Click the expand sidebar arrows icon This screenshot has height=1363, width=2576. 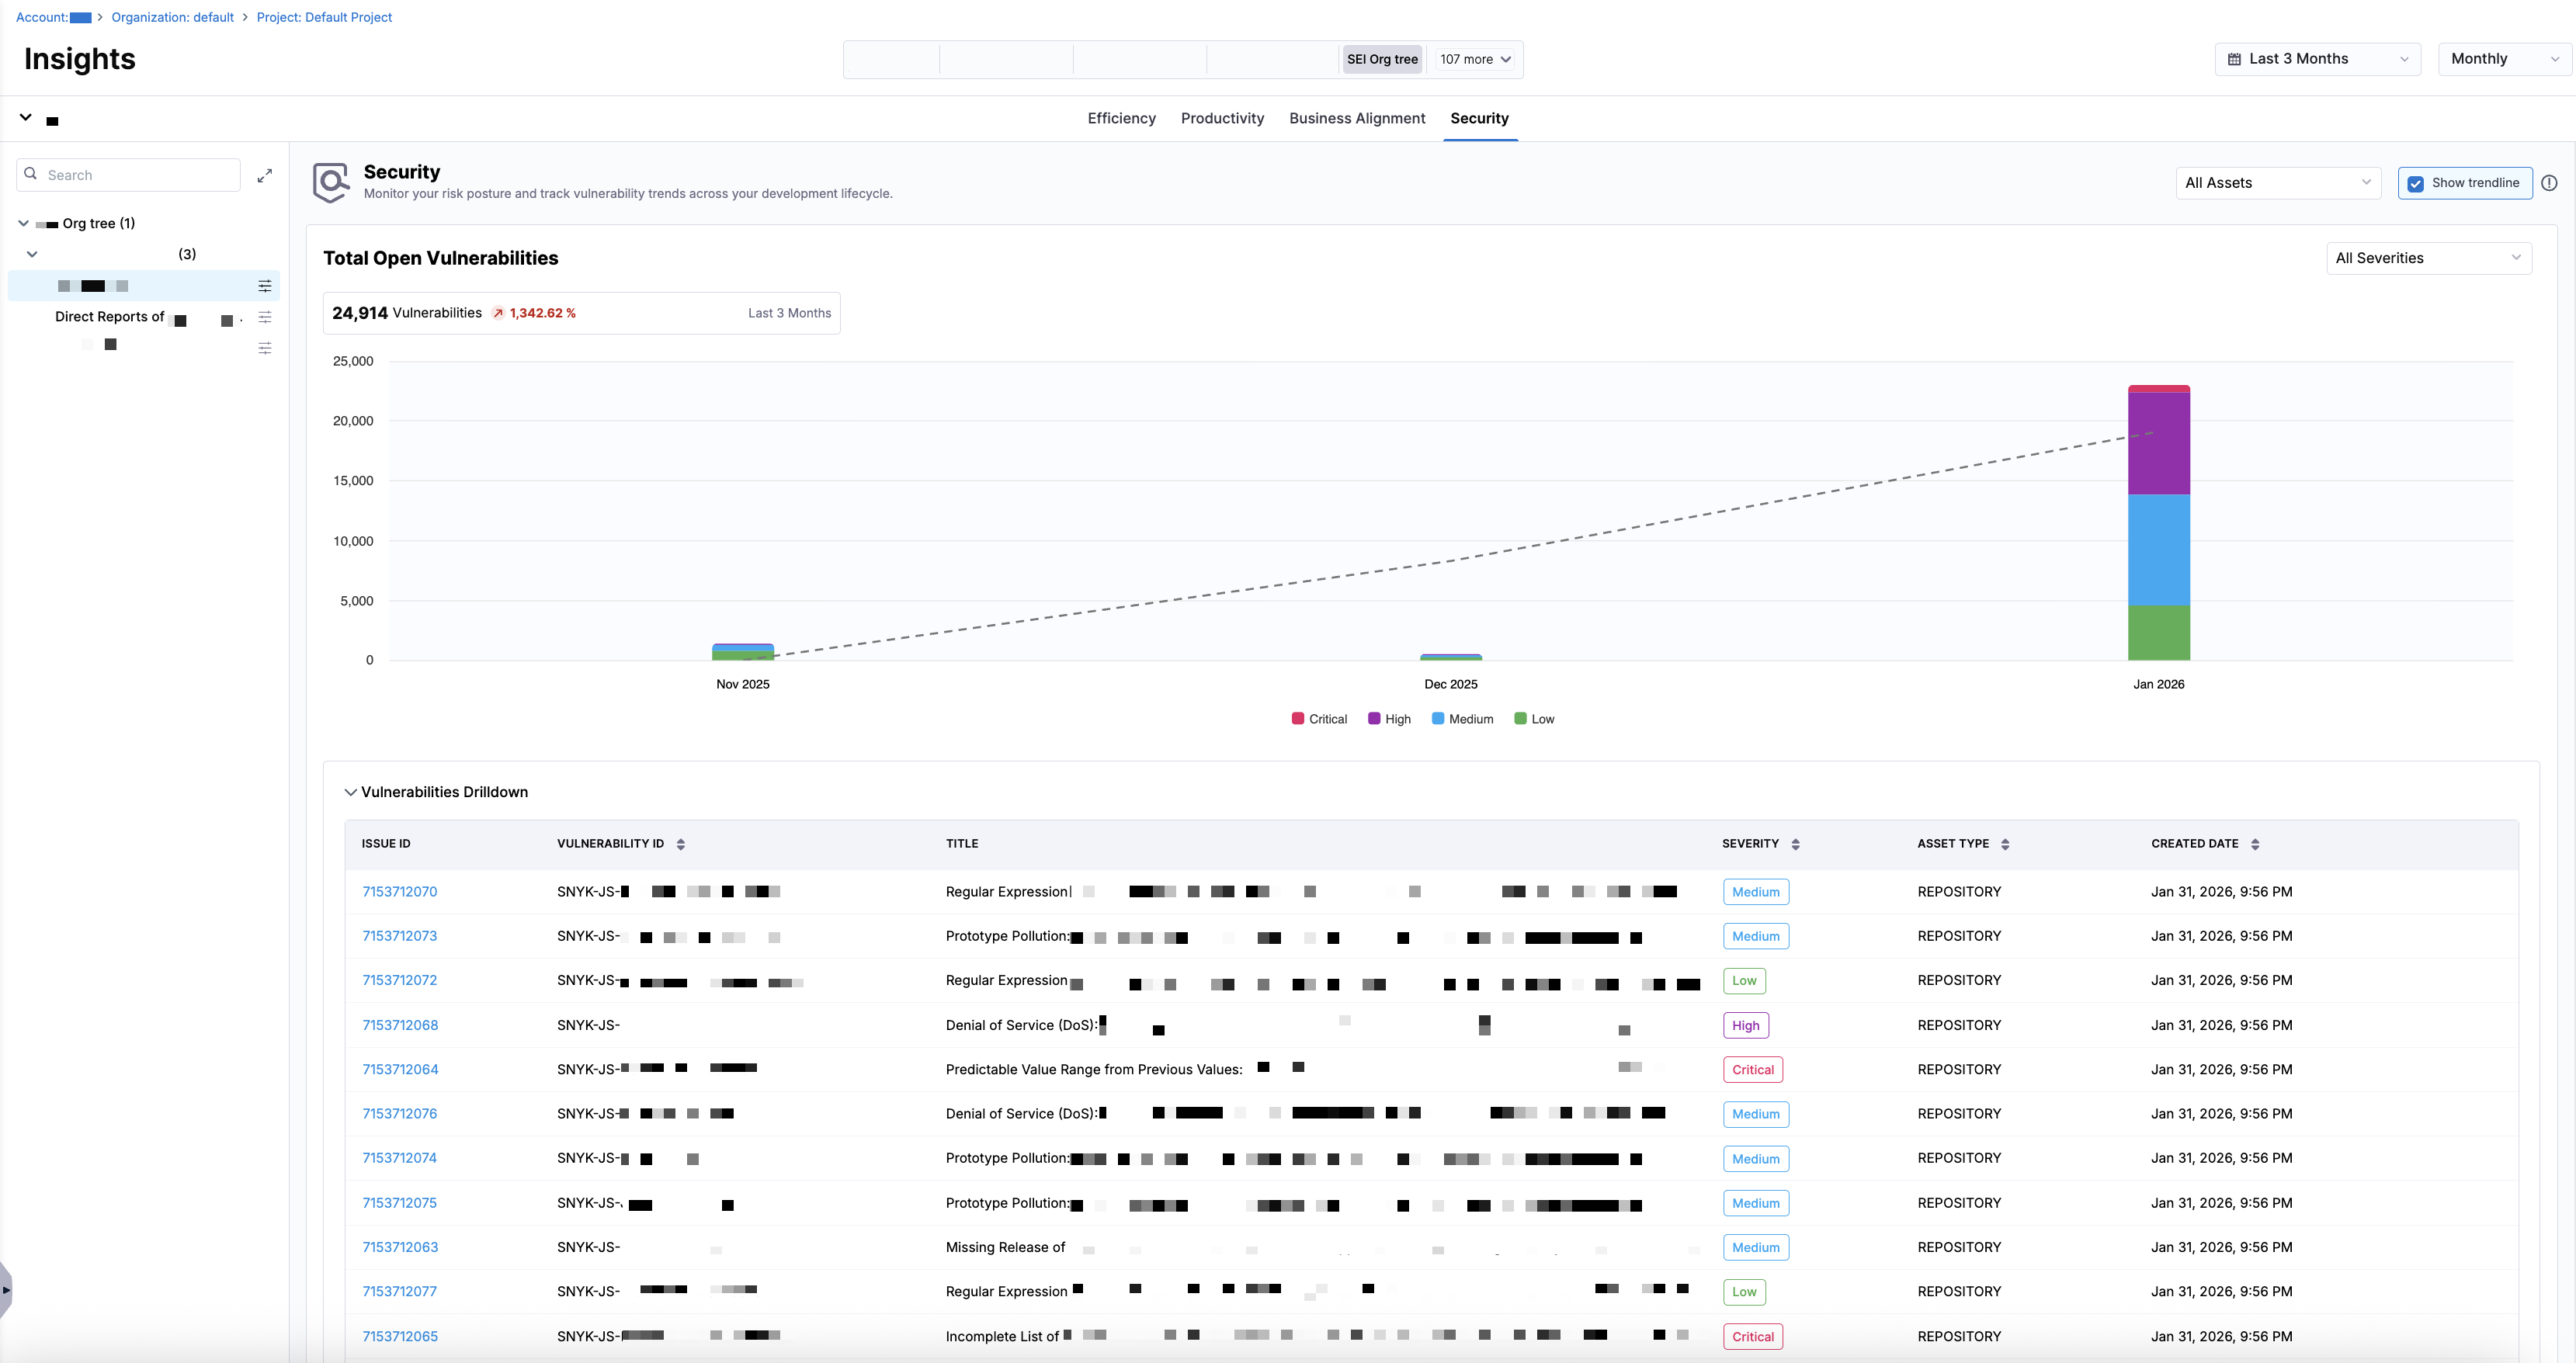click(x=264, y=176)
